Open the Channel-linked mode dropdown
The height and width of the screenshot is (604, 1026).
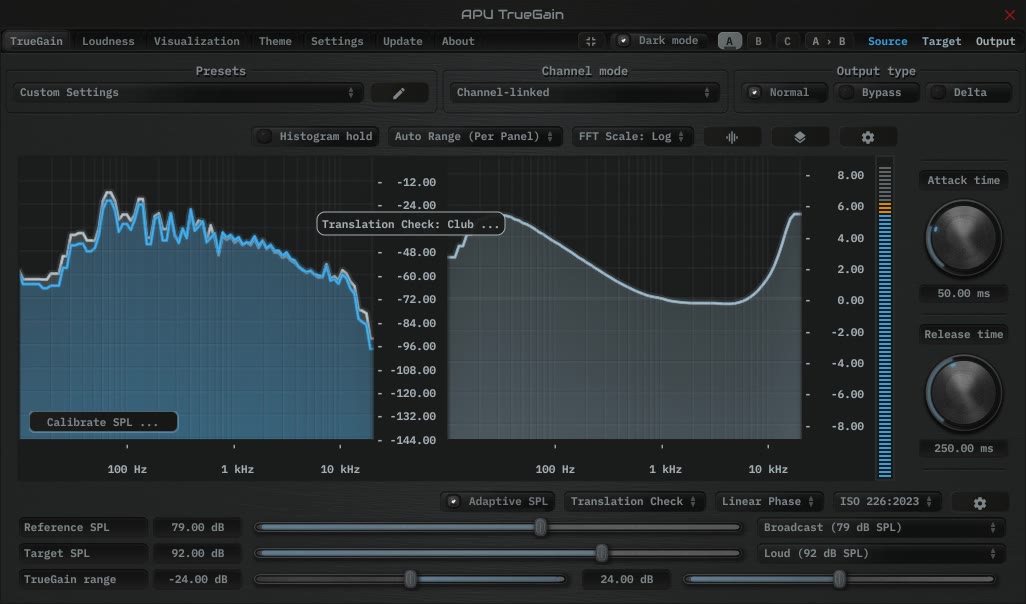click(584, 93)
